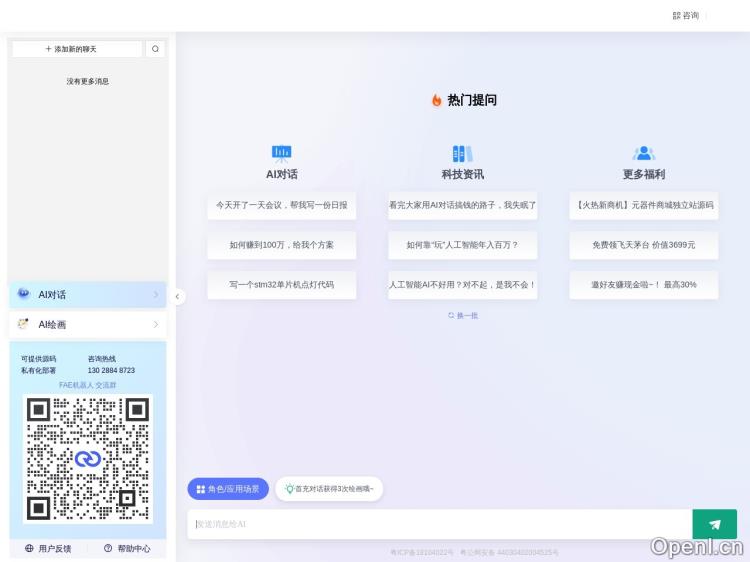Viewport: 750px width, 562px height.
Task: Click the 首充对话获得3次绘画 tip bubble
Action: [329, 489]
